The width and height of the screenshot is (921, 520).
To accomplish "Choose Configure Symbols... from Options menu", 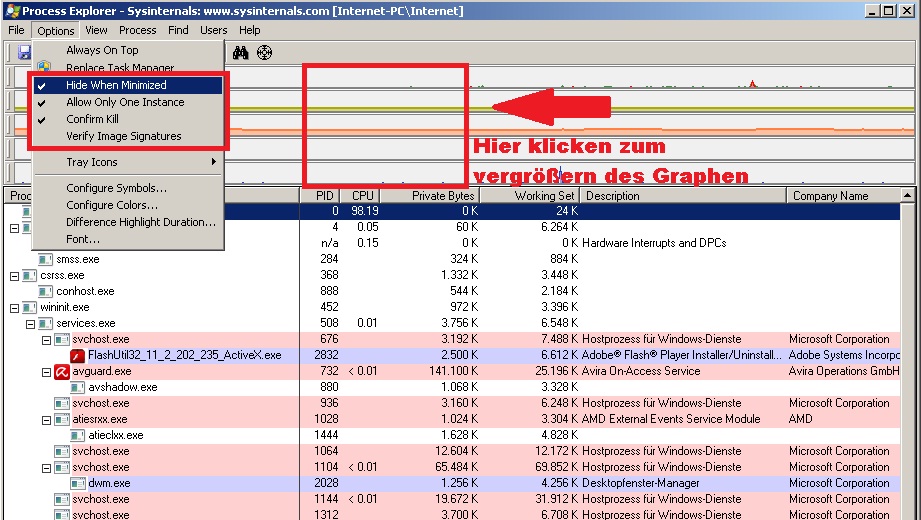I will [128, 188].
